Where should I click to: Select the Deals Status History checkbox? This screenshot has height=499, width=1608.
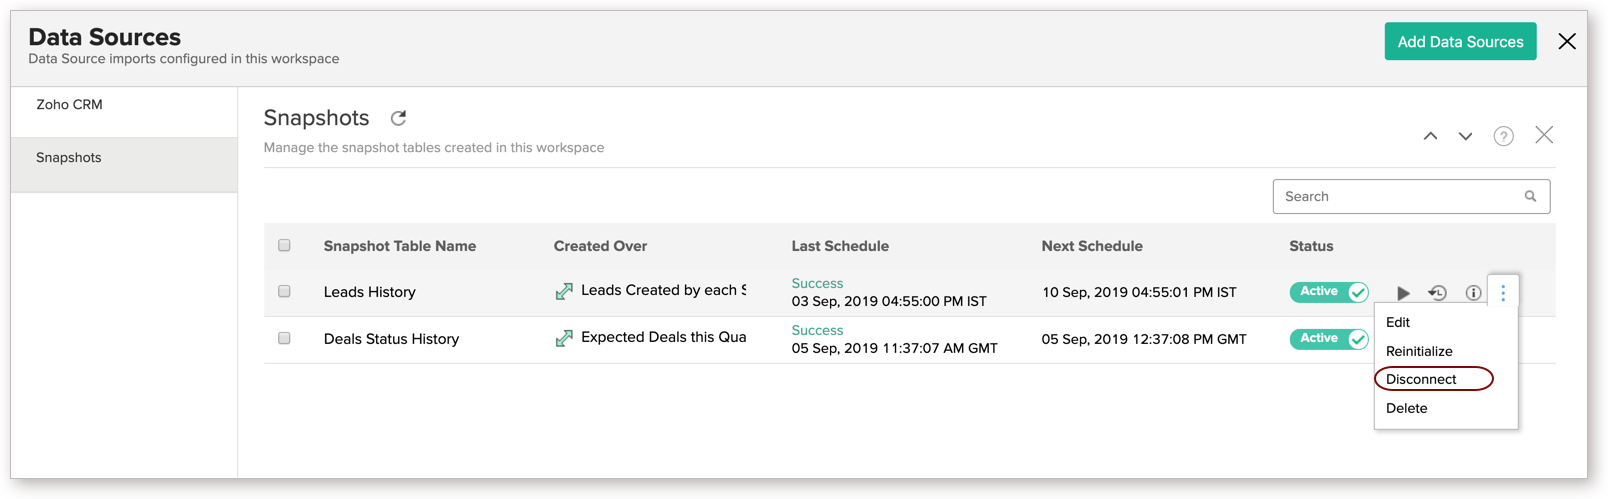click(x=285, y=338)
